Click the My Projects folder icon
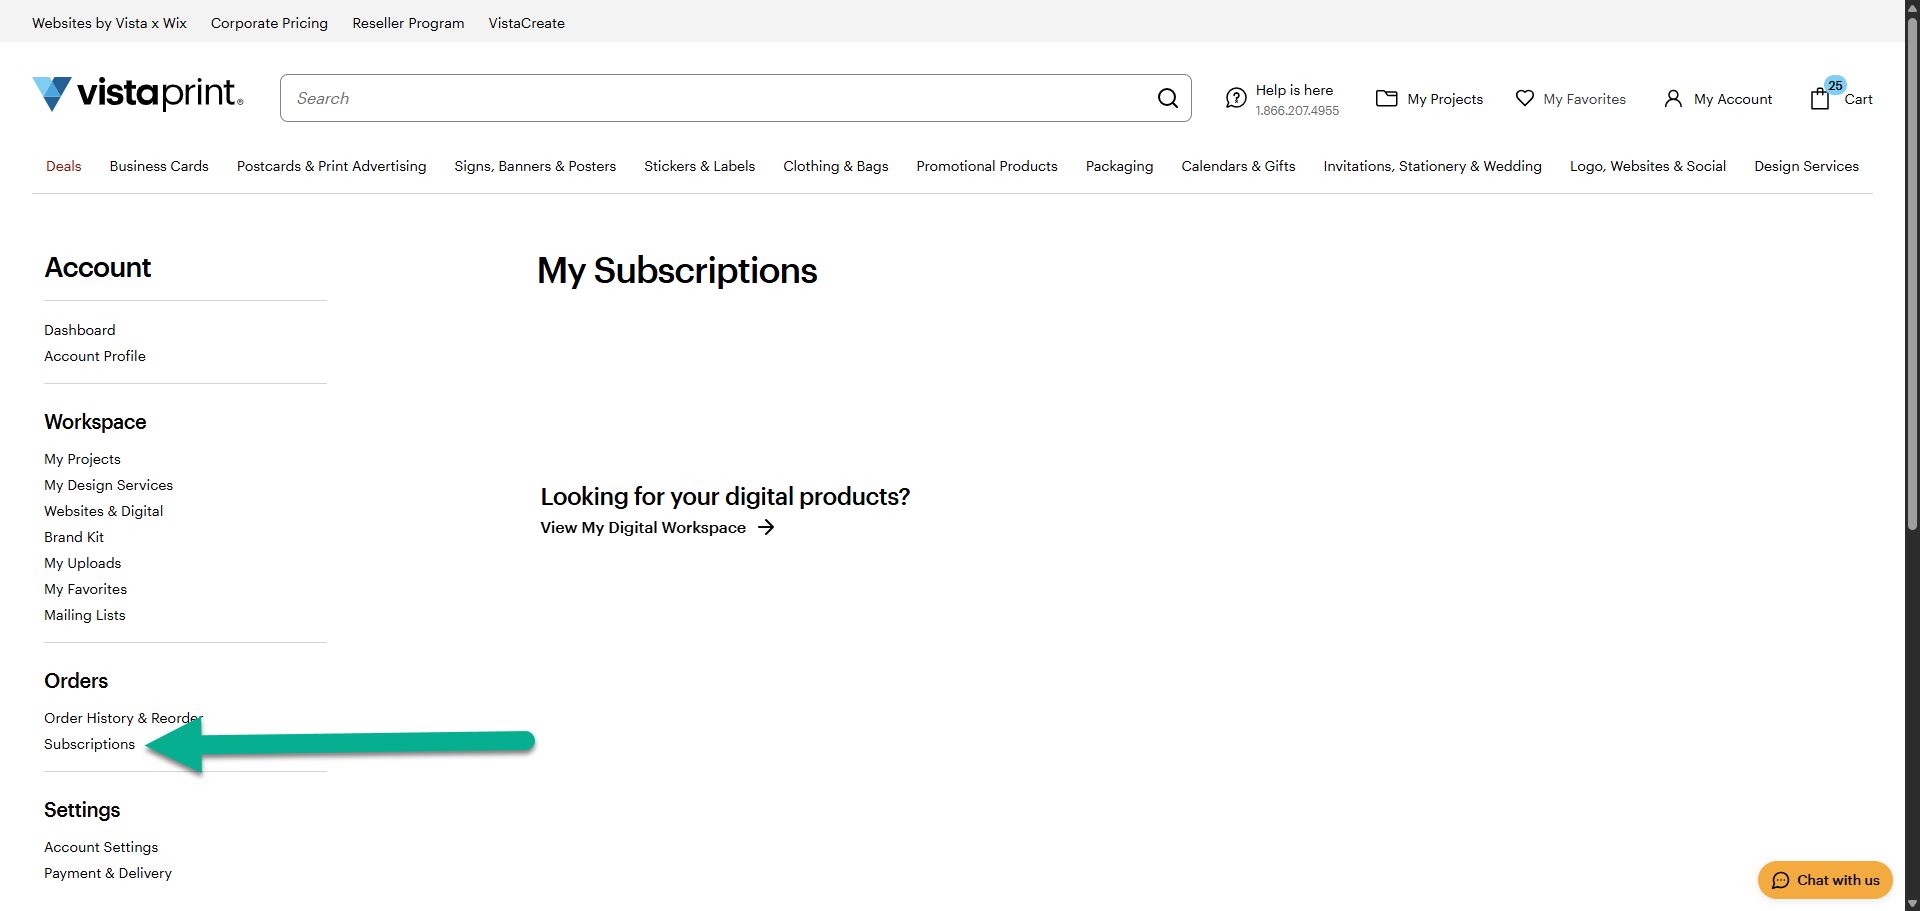 click(1386, 98)
